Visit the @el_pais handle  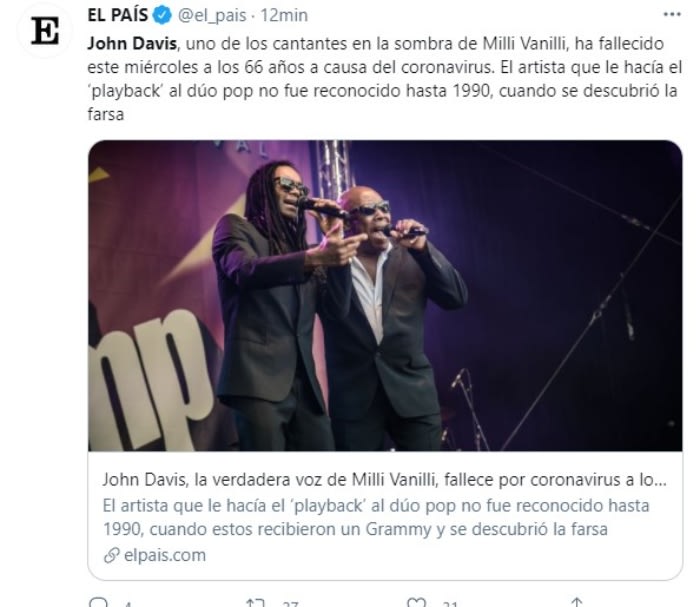[x=212, y=16]
